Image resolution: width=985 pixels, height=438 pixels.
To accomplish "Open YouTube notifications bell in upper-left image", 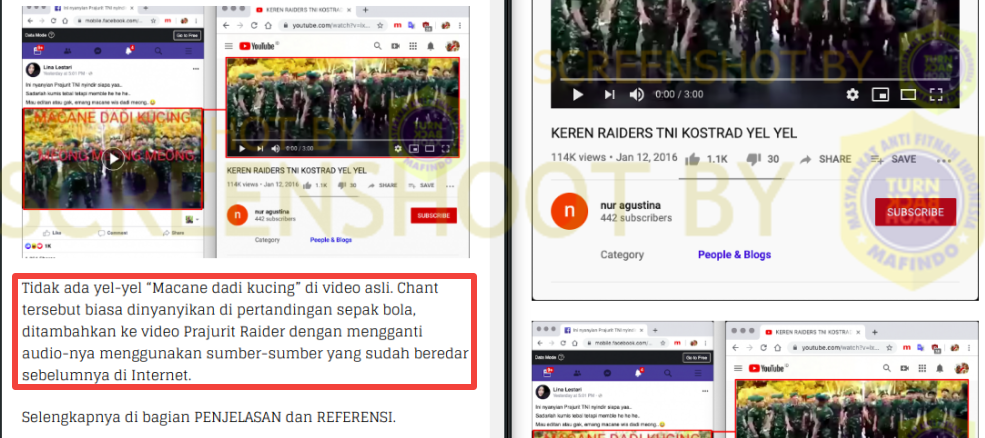I will click(430, 46).
